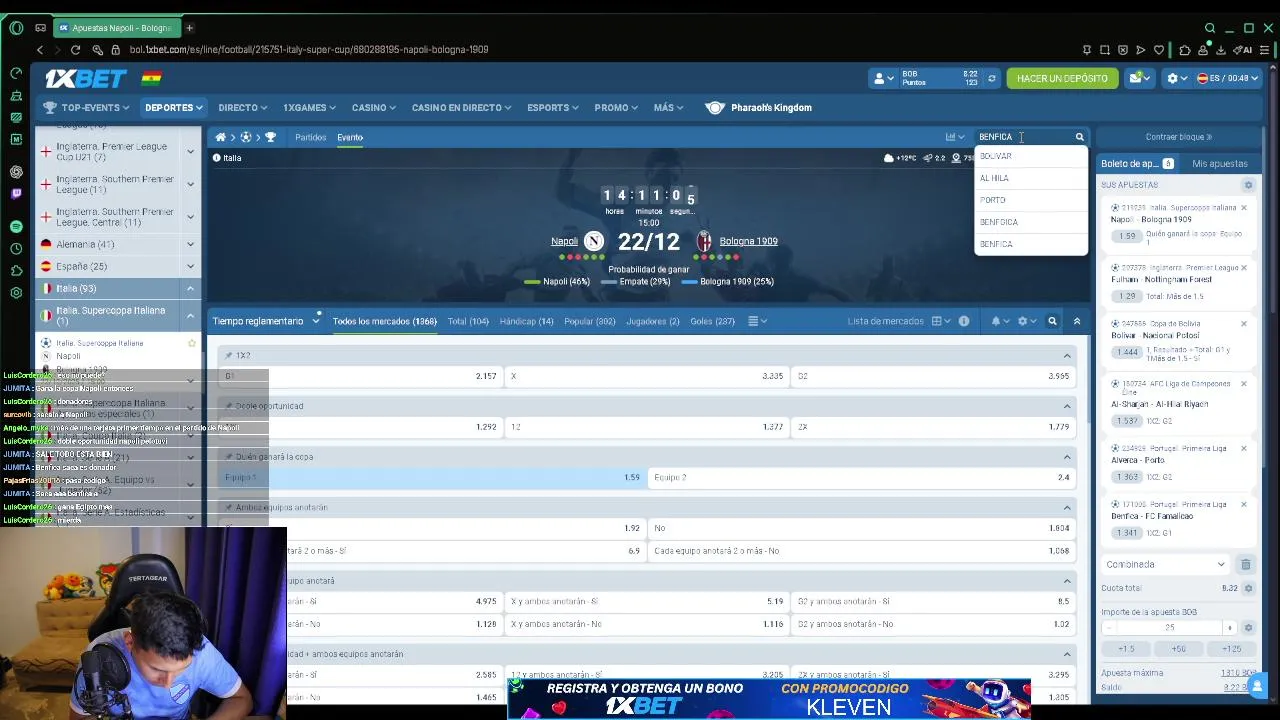Open the ESPORTS menu
This screenshot has width=1280, height=720.
point(554,107)
